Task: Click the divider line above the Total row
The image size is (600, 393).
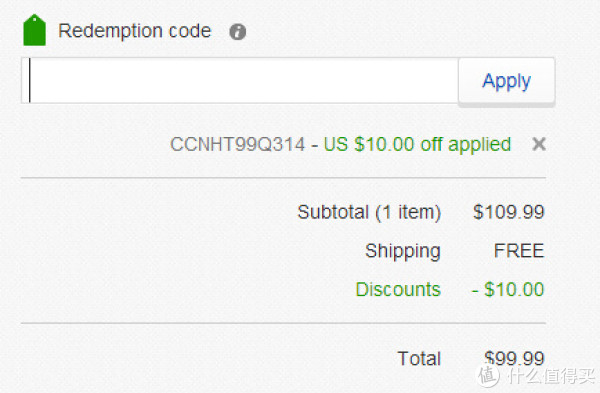Action: [283, 323]
